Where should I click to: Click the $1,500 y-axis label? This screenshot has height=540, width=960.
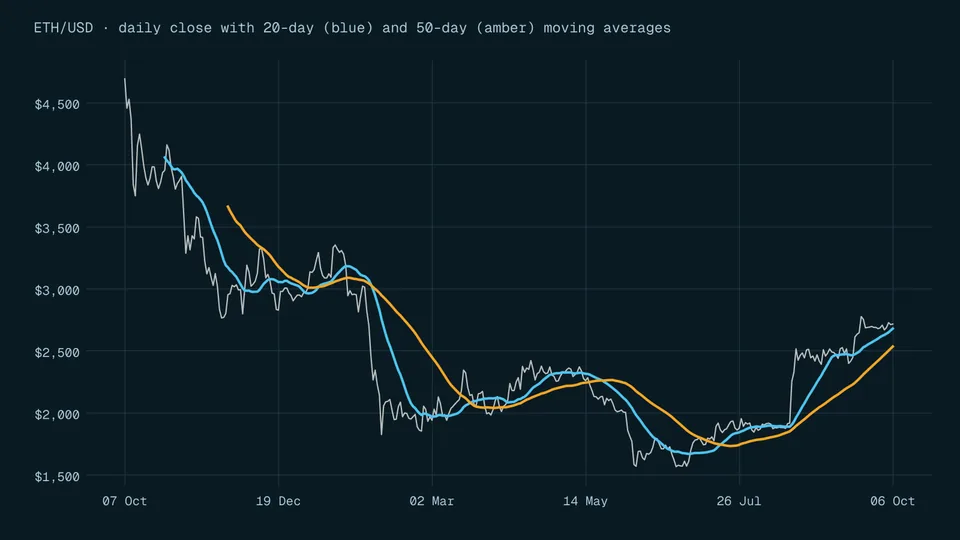pos(57,477)
